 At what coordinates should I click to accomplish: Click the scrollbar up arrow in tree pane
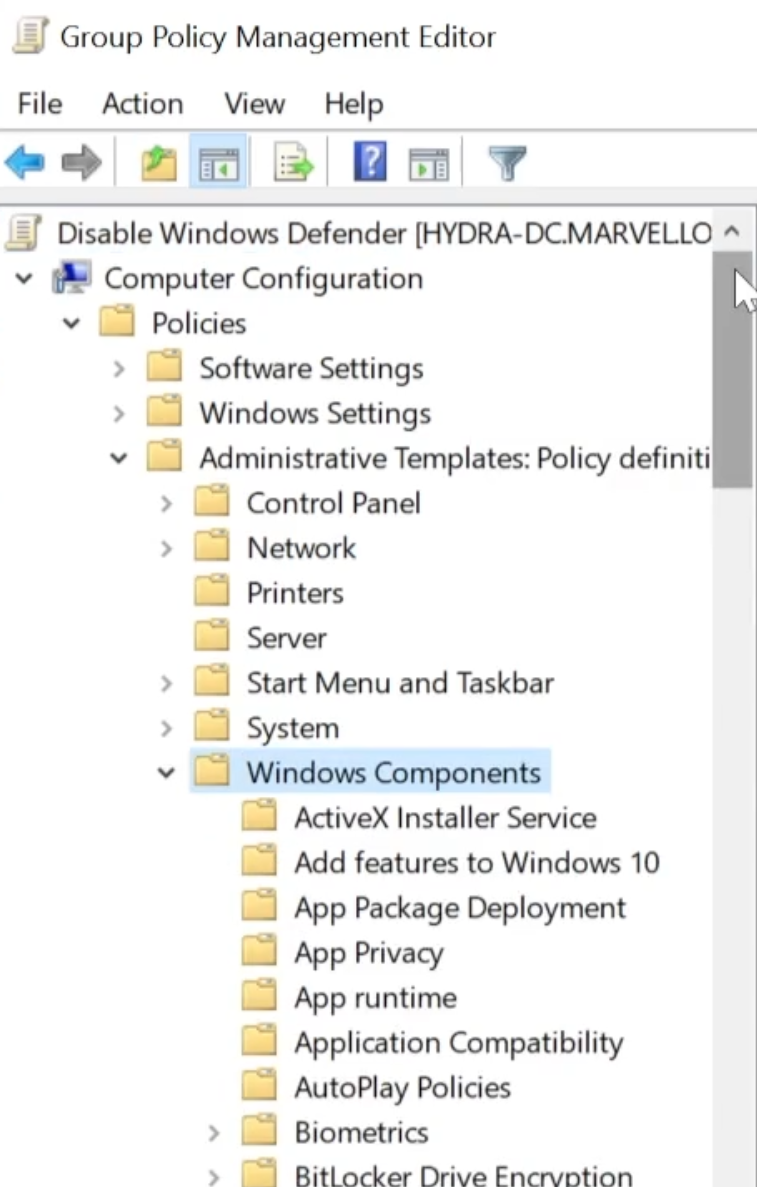coord(732,233)
